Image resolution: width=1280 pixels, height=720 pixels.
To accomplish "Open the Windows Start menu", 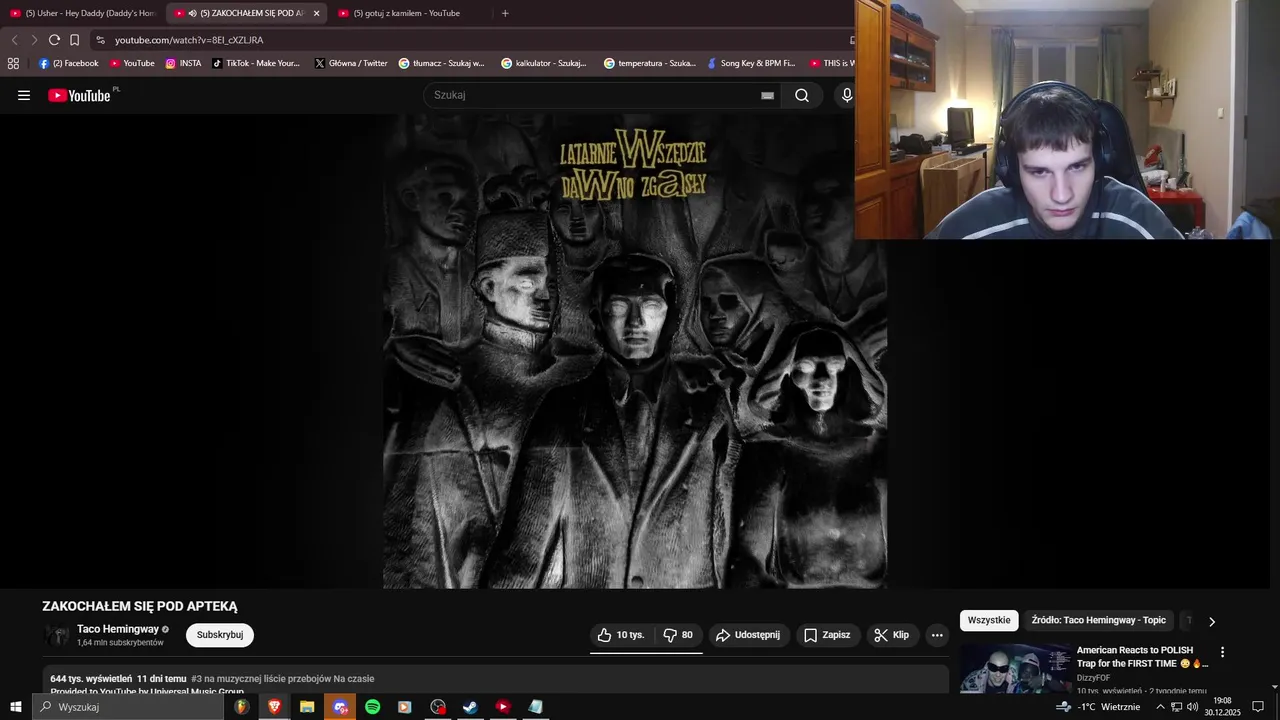I will pyautogui.click(x=15, y=707).
